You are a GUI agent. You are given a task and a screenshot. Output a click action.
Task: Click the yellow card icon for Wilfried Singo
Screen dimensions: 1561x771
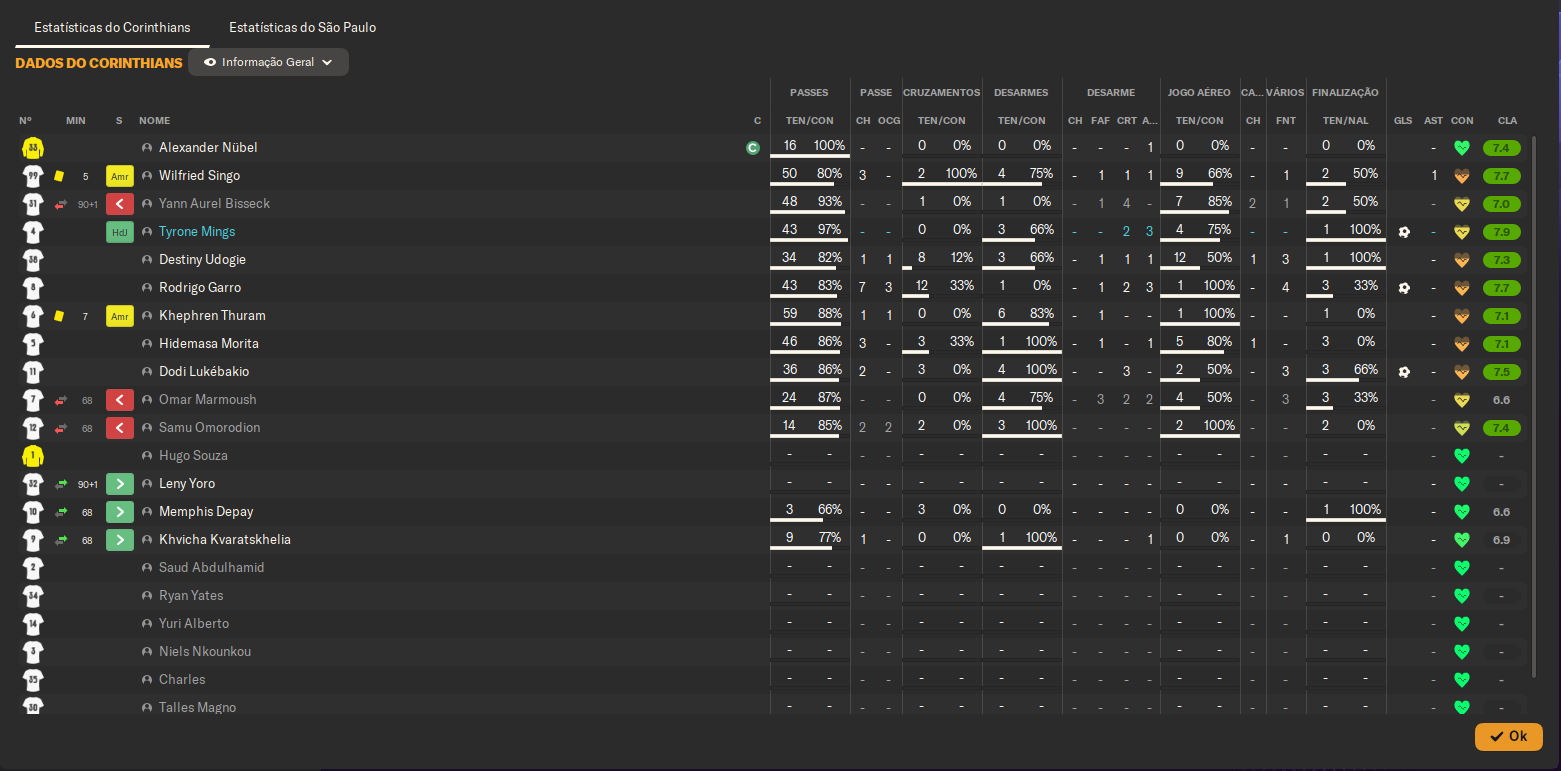59,176
